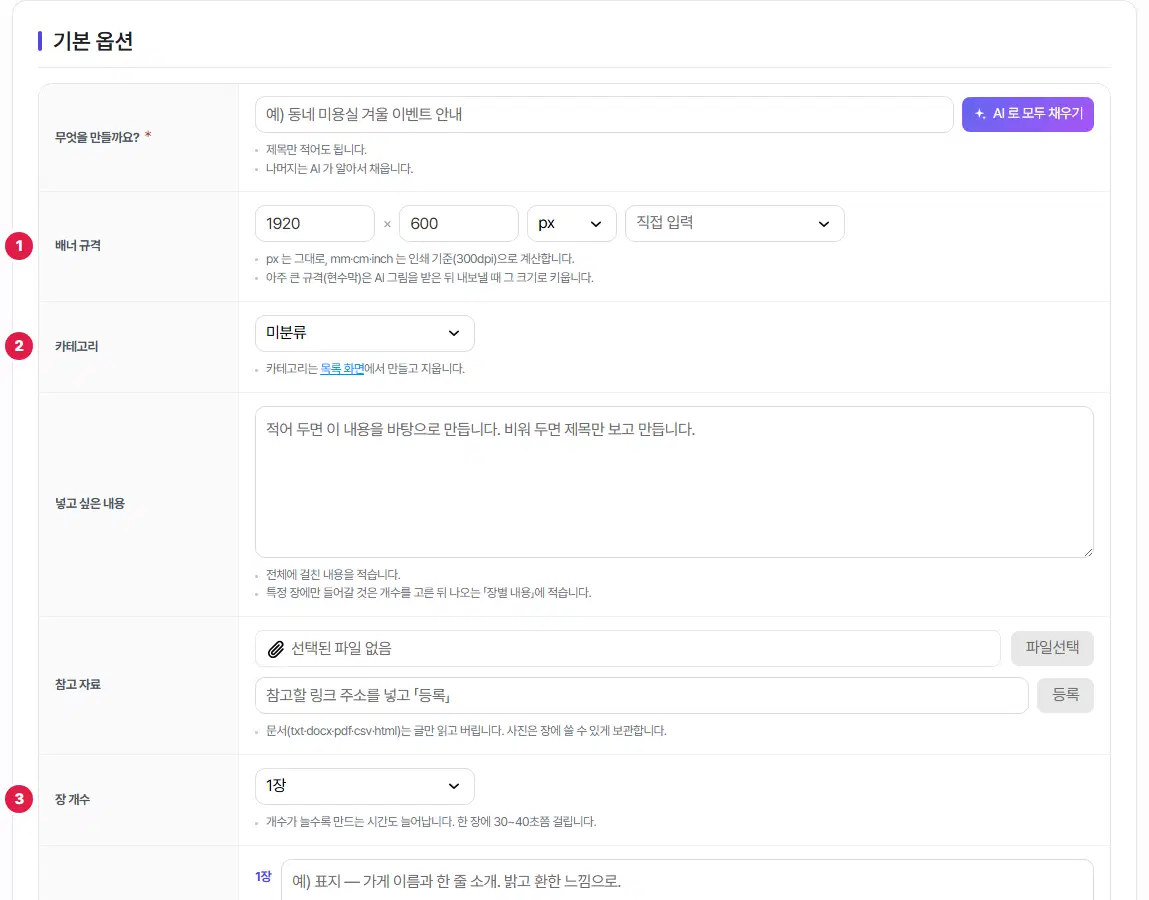Click the paperclip attachment icon
Viewport: 1149px width, 900px height.
(276, 649)
